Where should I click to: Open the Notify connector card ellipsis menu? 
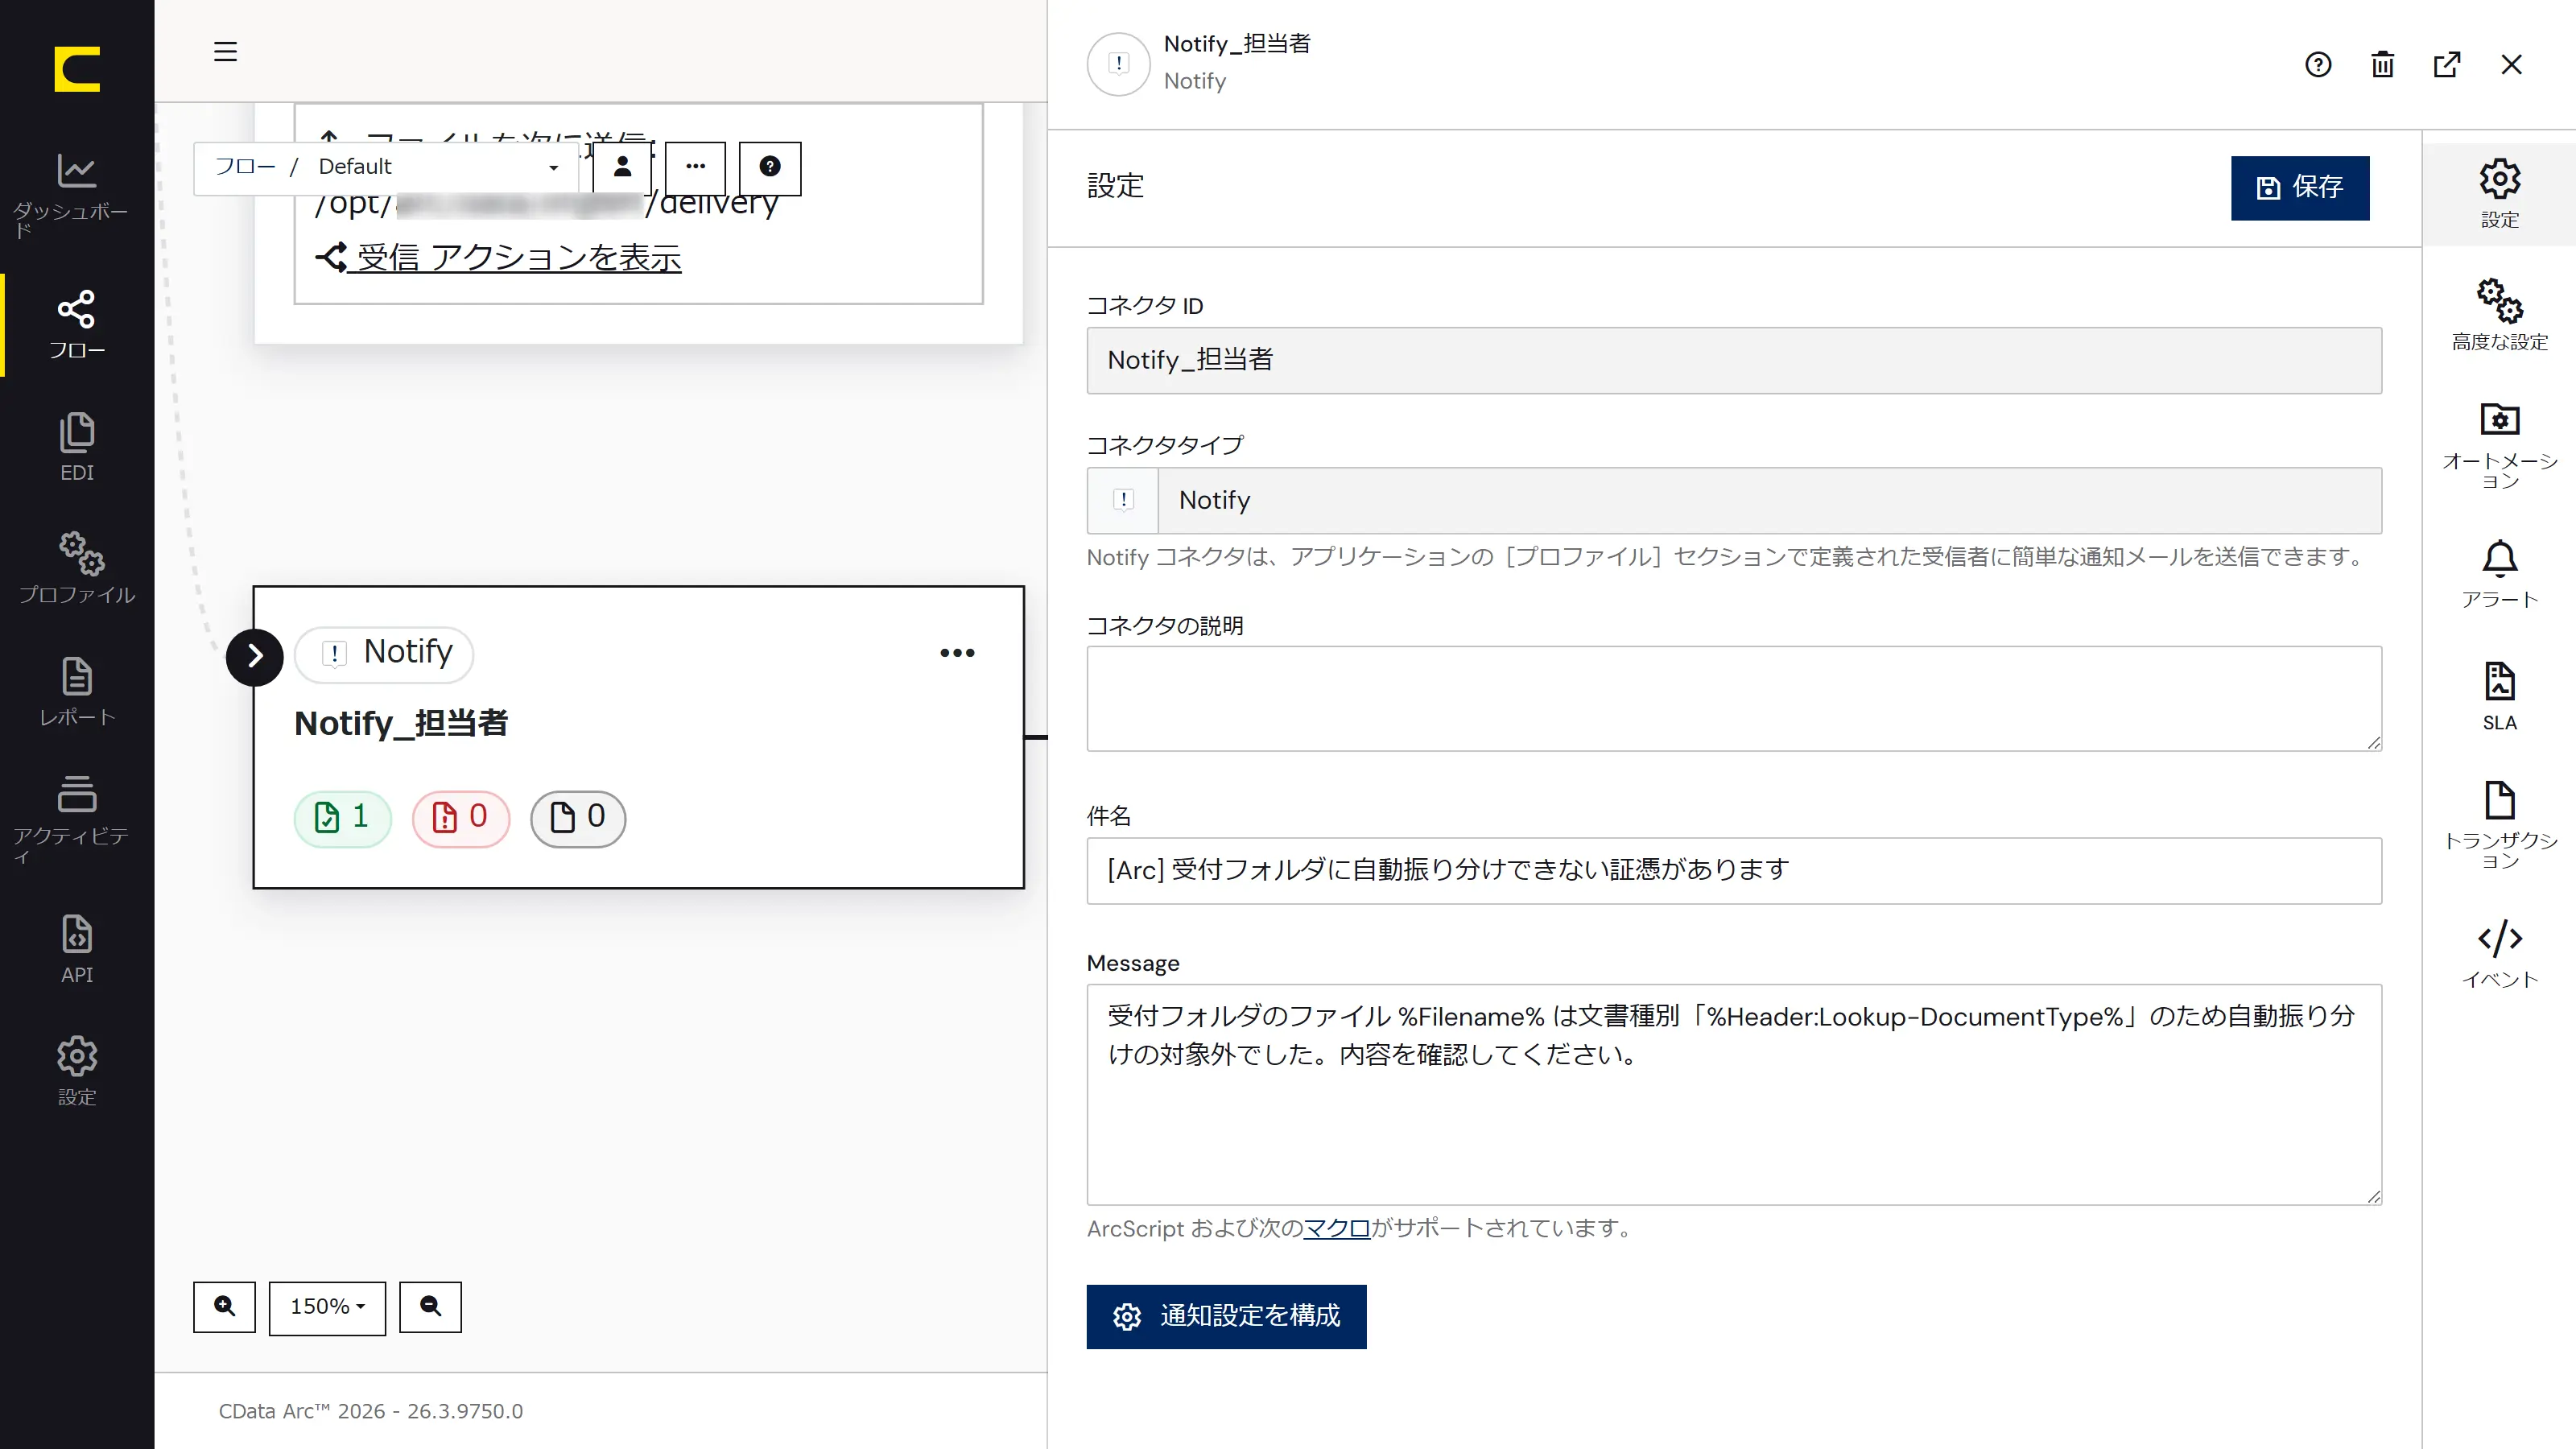pyautogui.click(x=957, y=653)
